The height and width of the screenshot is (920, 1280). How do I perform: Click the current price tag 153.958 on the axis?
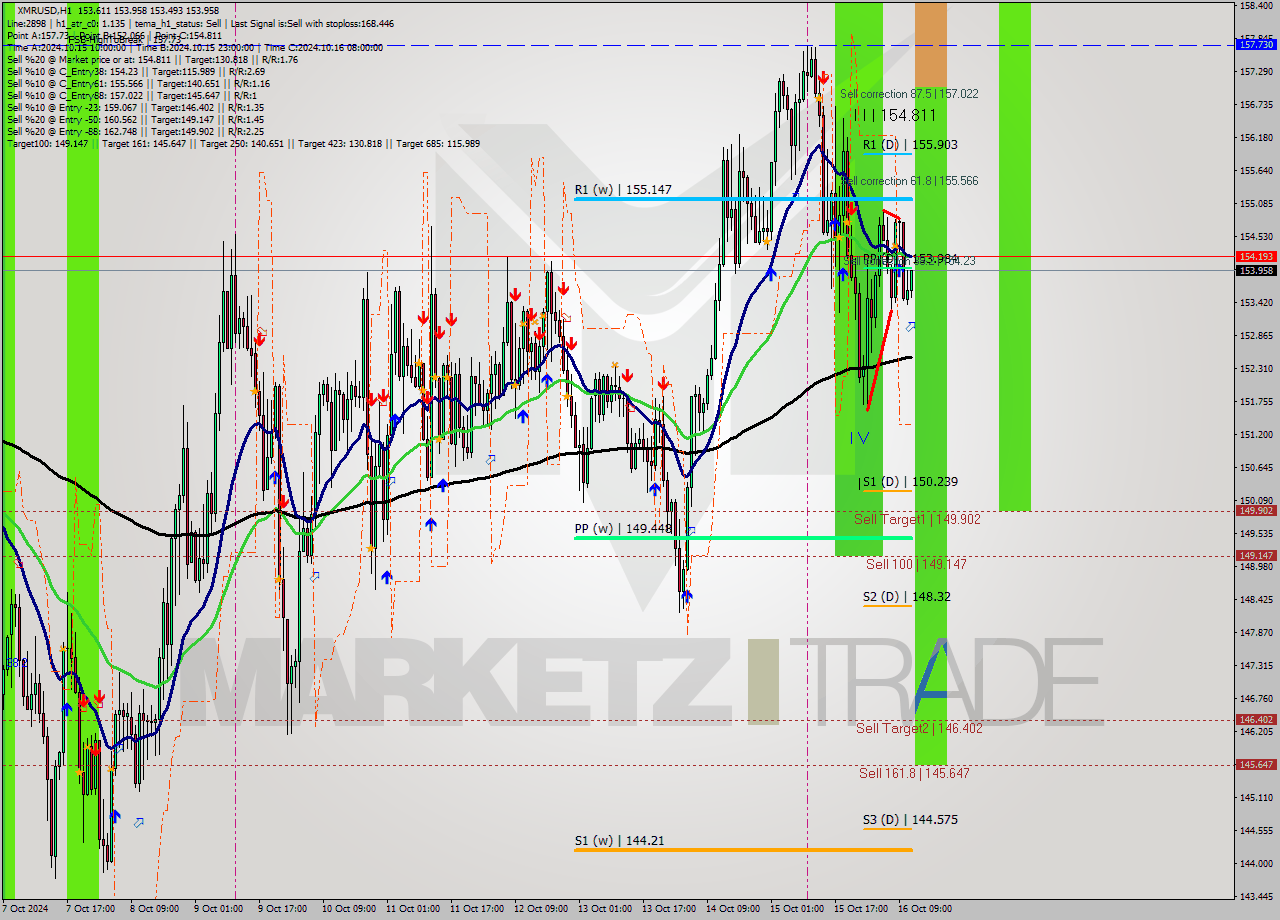(x=1256, y=270)
